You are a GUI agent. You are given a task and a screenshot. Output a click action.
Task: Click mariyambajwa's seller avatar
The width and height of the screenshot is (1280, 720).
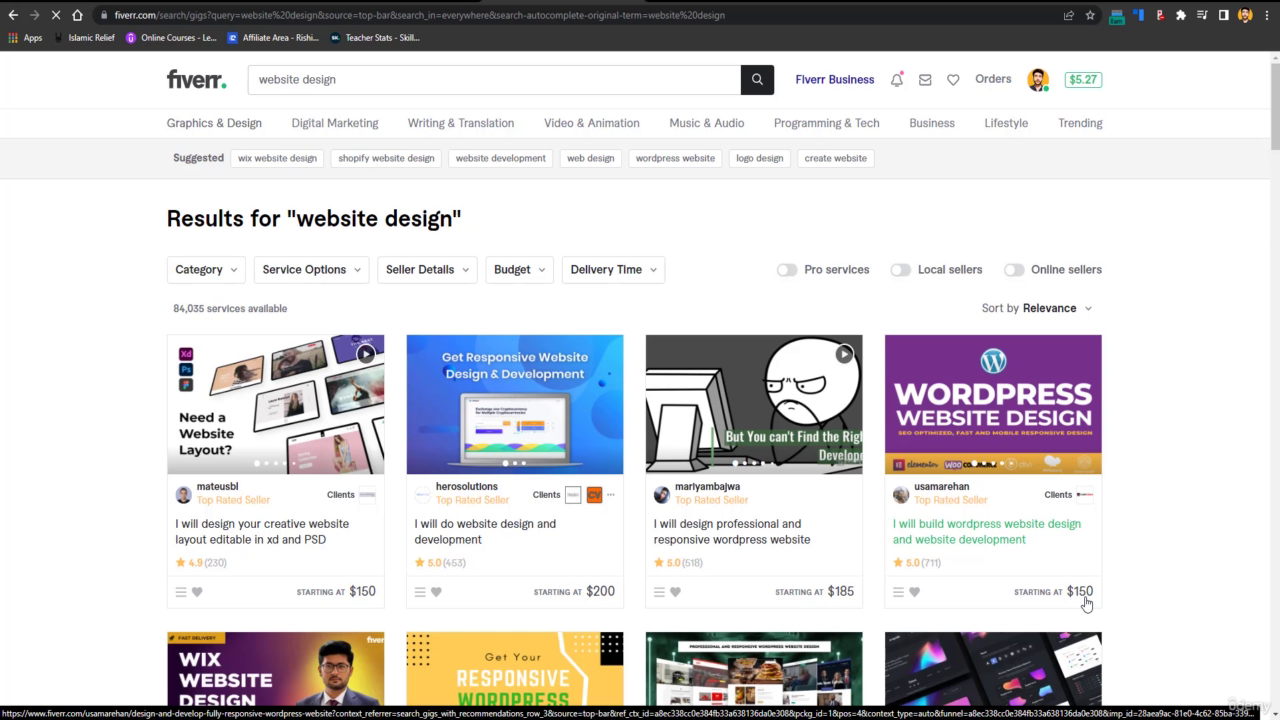tap(661, 495)
